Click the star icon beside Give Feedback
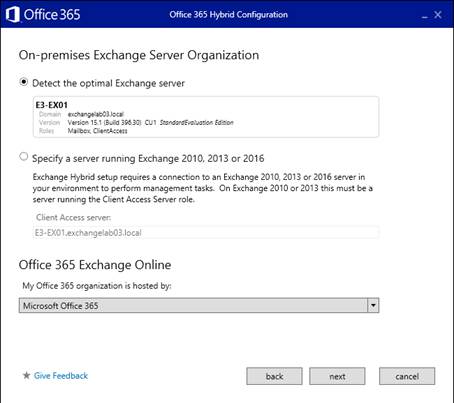Screen dimensions: 454x403 pos(26,376)
